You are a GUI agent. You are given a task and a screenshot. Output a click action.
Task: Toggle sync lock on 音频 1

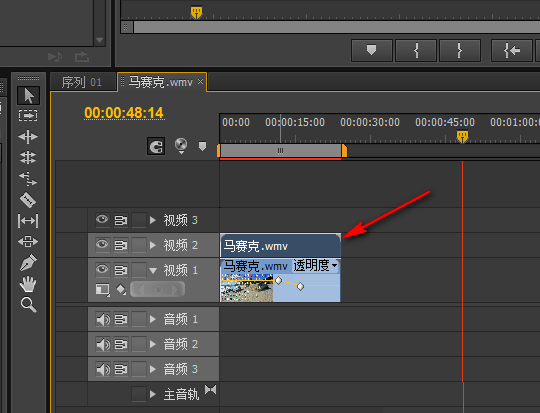click(x=121, y=320)
